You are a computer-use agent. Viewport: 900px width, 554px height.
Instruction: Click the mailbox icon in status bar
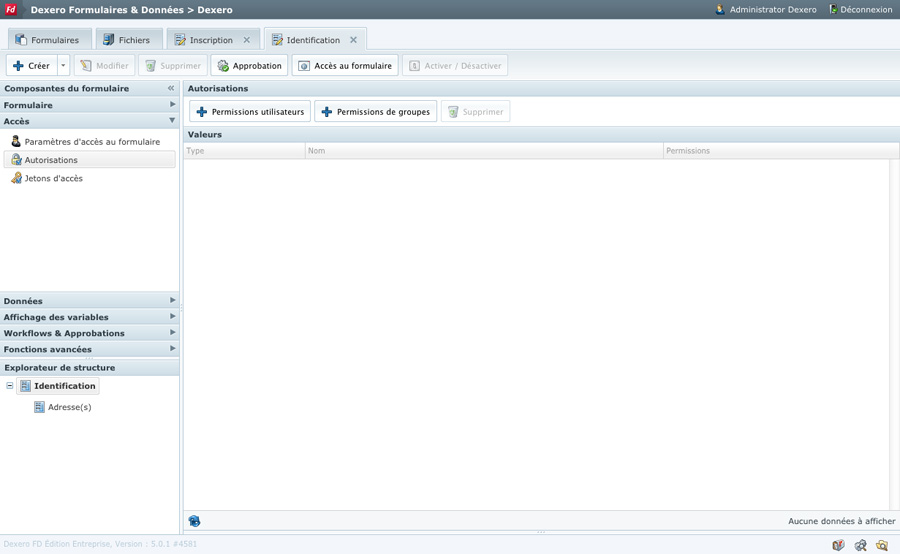[x=838, y=545]
